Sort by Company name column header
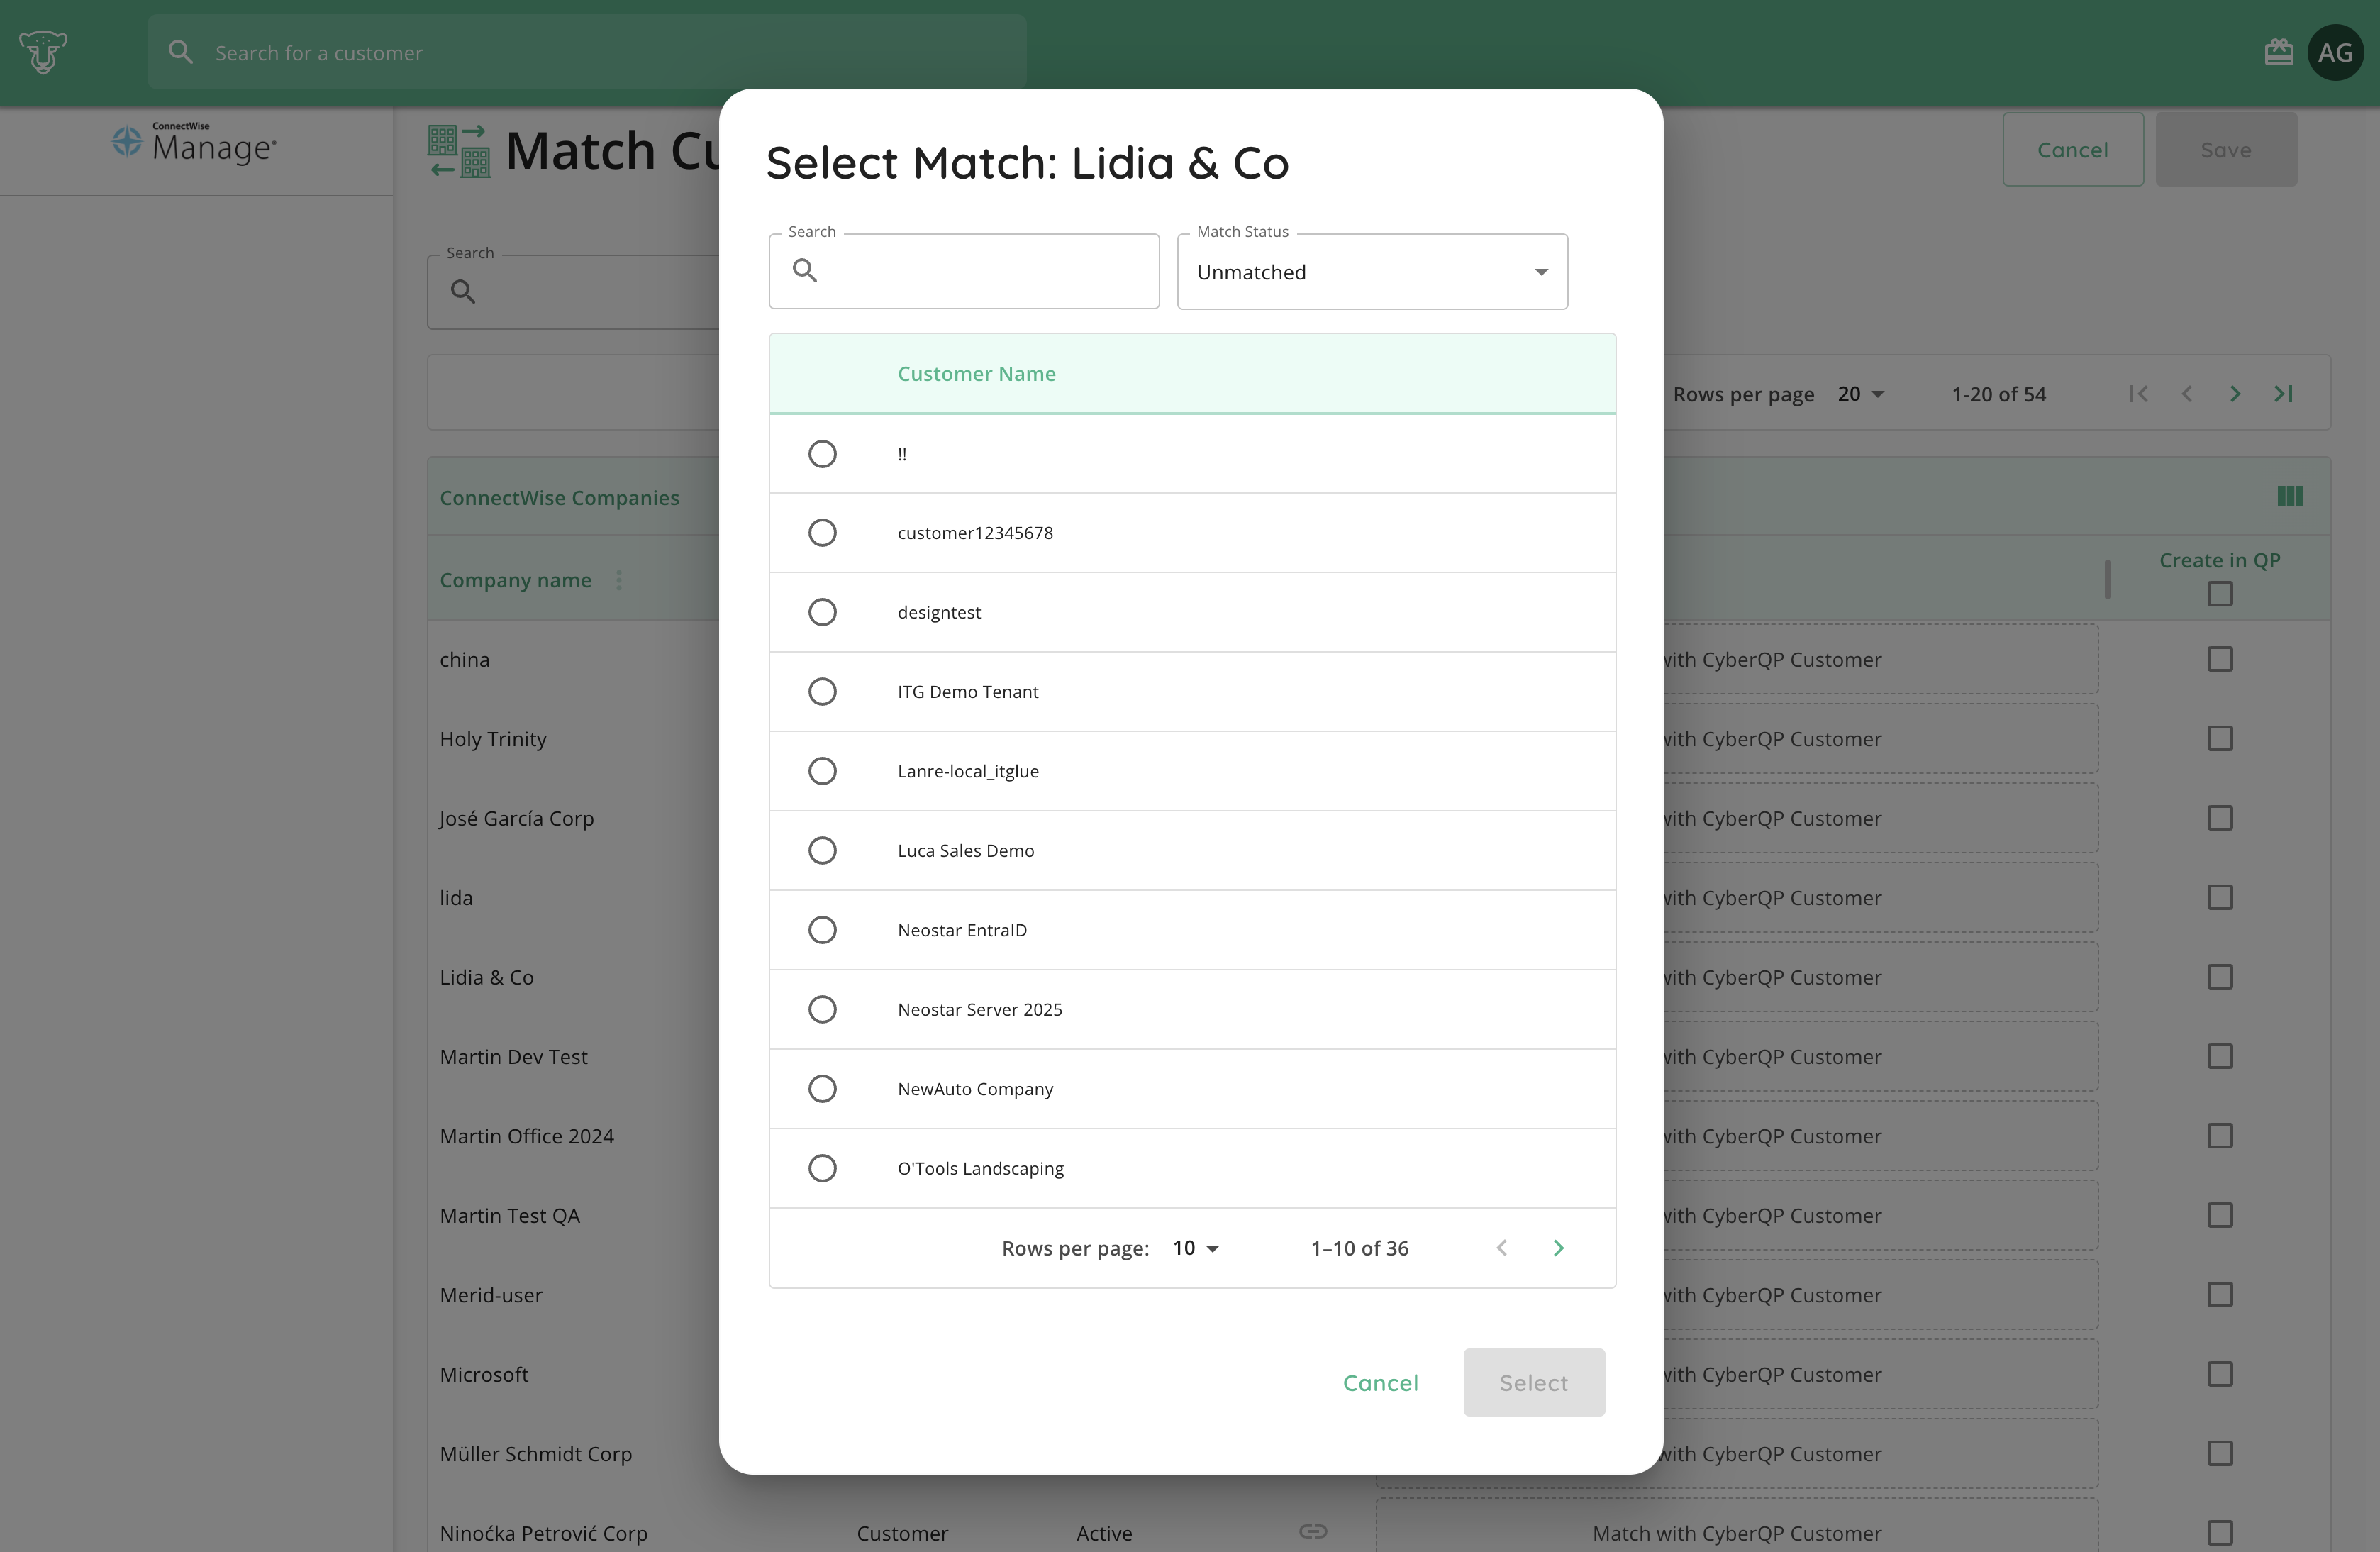The height and width of the screenshot is (1552, 2380). pos(515,580)
